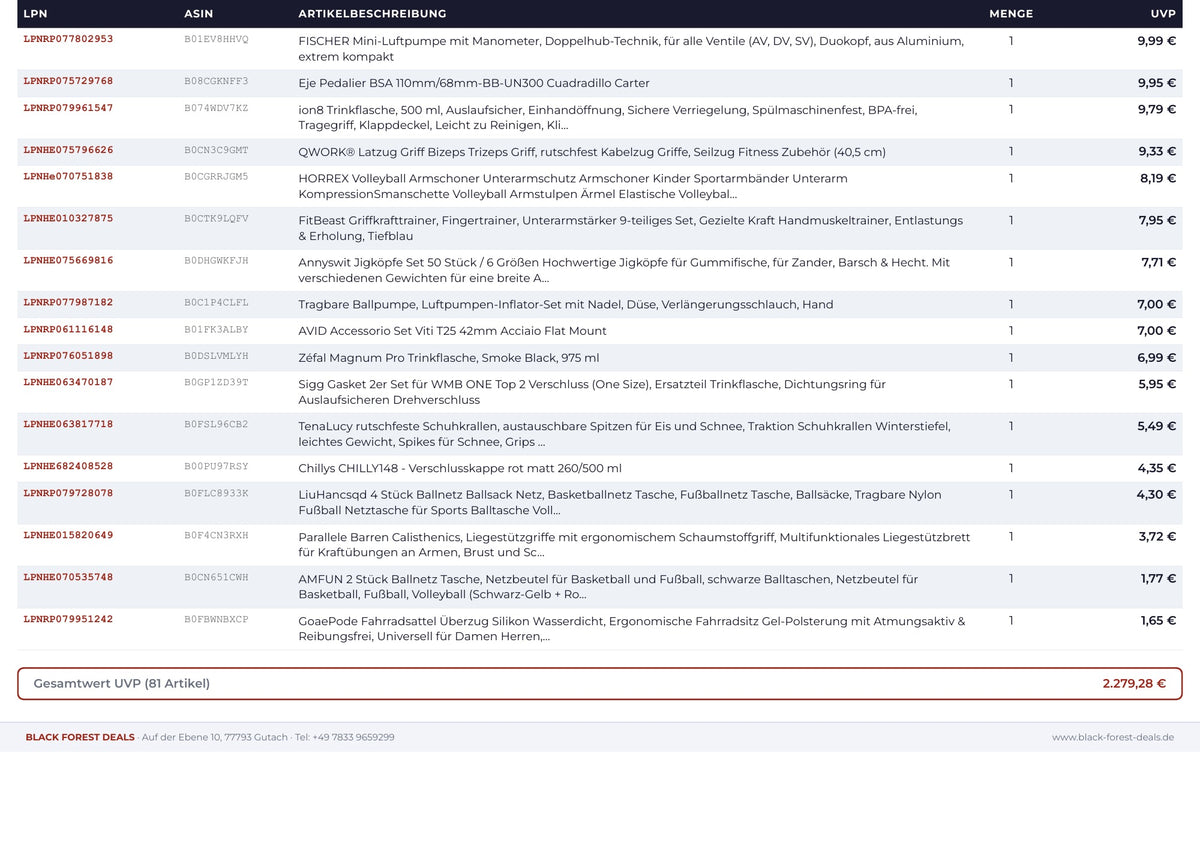Click the Sigg Gasket 2er Set description
This screenshot has width=1200, height=849.
click(592, 392)
